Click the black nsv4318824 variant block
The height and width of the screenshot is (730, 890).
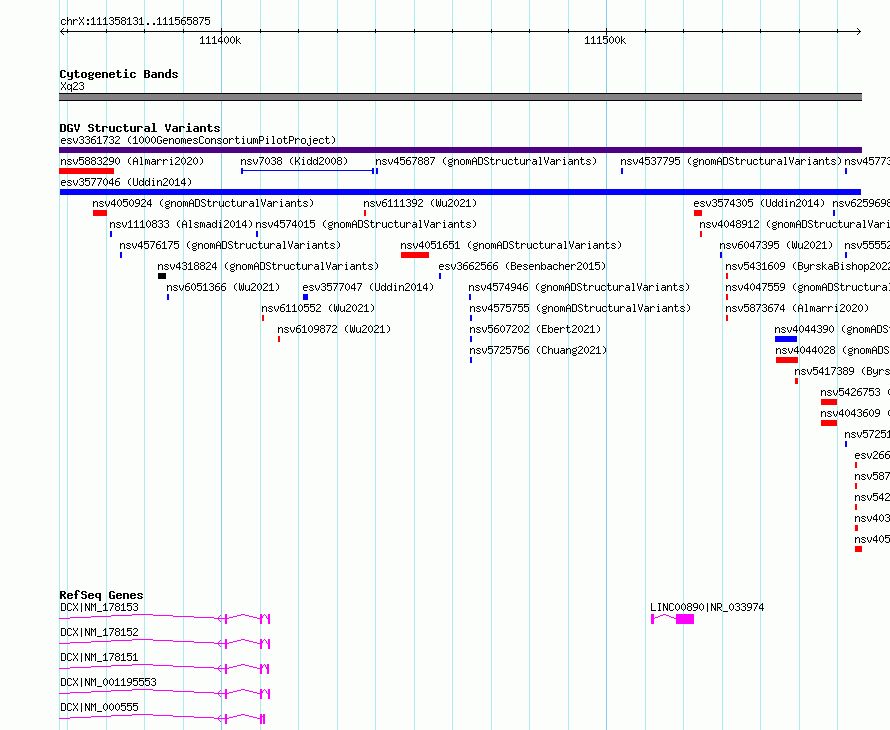pos(162,276)
